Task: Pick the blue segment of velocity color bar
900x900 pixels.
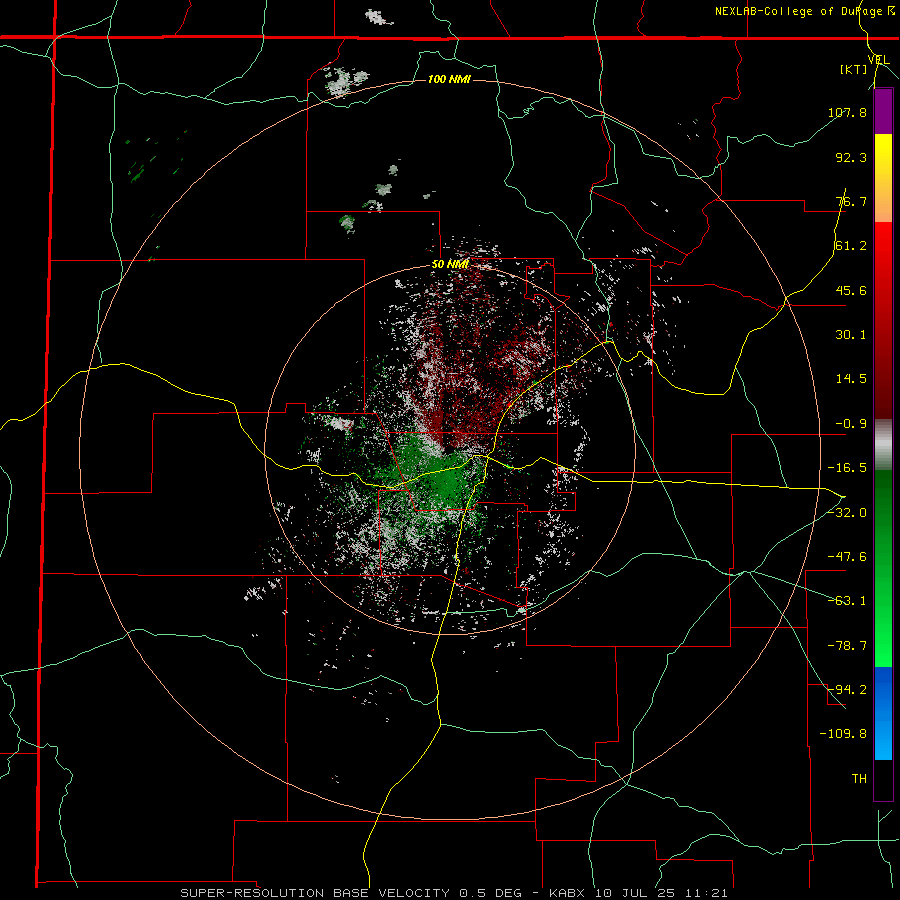Action: [883, 713]
